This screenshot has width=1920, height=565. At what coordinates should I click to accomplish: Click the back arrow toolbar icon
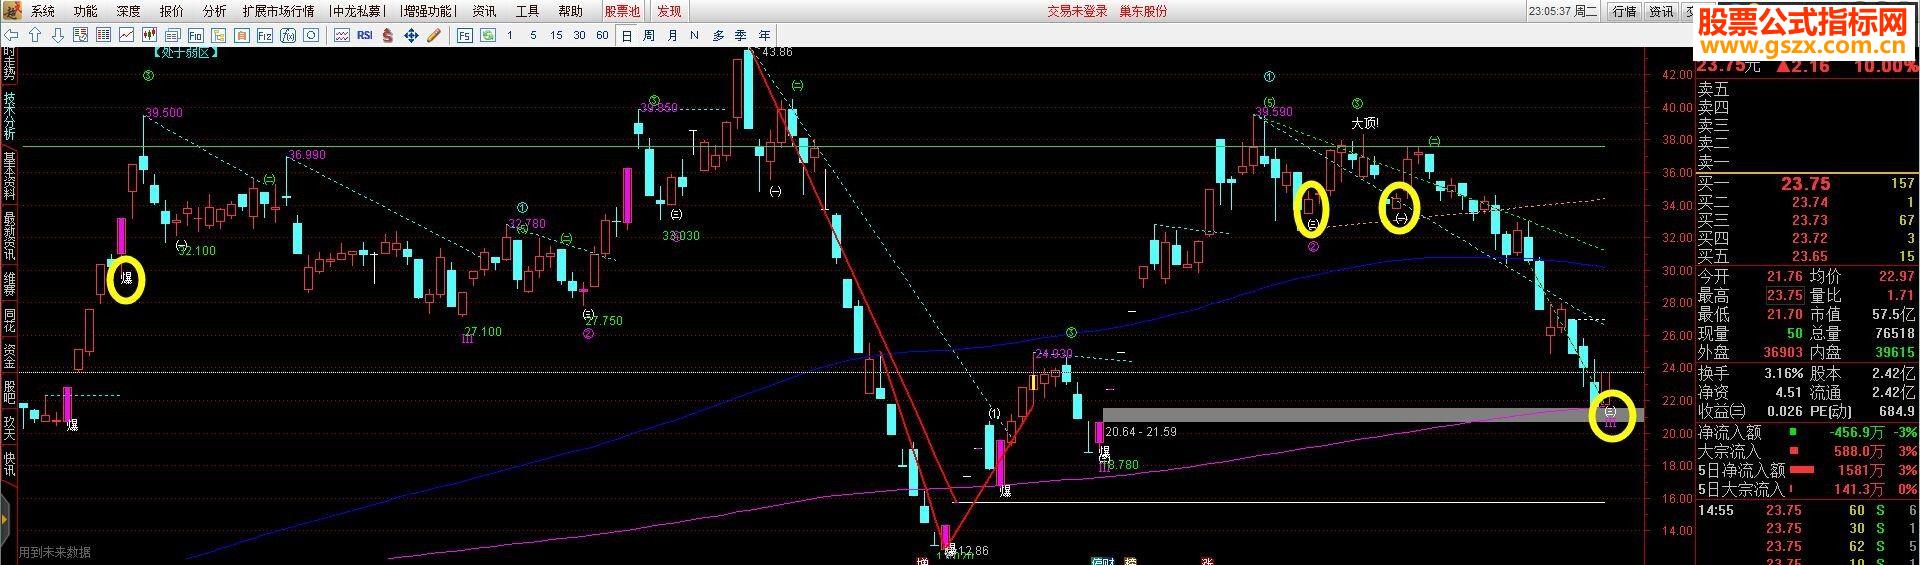point(12,35)
